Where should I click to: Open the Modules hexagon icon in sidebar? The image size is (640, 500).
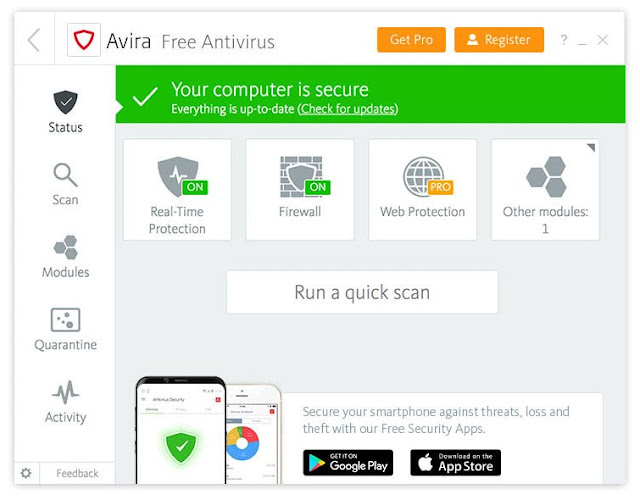[66, 247]
